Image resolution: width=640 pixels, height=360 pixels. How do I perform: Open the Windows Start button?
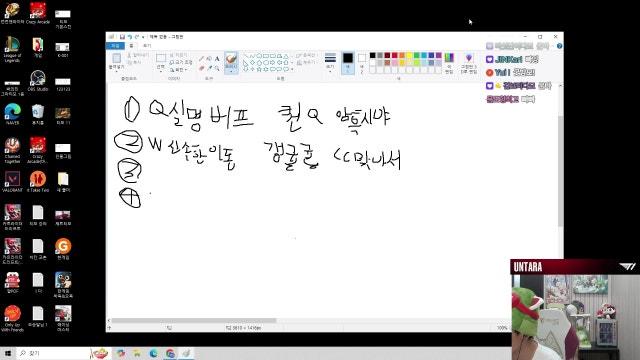tap(8, 353)
